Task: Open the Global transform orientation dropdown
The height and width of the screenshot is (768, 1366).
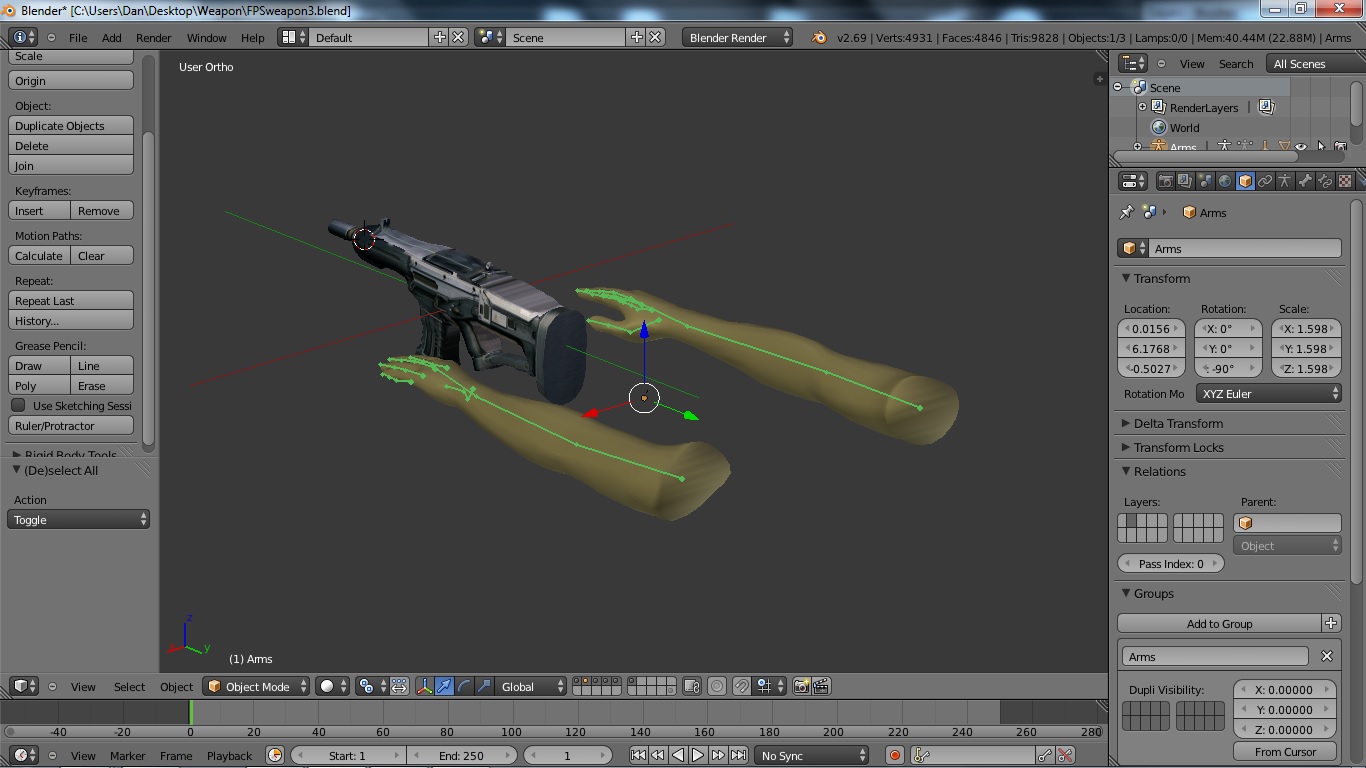Action: pos(532,686)
